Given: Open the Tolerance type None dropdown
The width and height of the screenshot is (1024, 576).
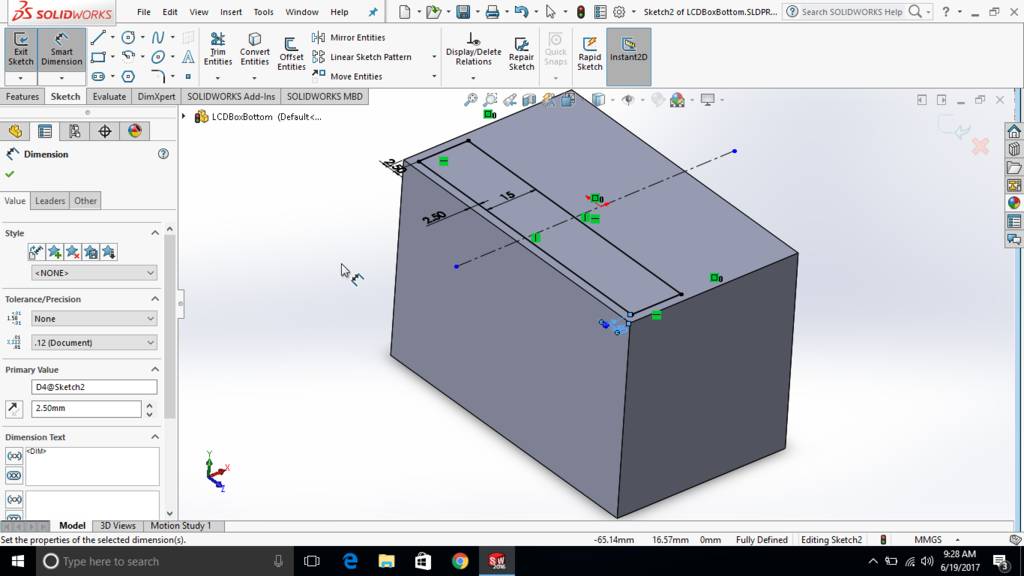Looking at the screenshot, I should click(94, 319).
